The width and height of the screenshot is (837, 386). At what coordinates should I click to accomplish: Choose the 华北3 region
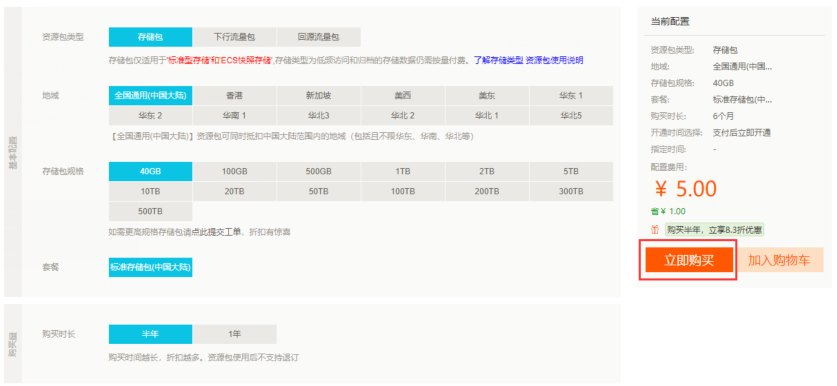(x=319, y=115)
